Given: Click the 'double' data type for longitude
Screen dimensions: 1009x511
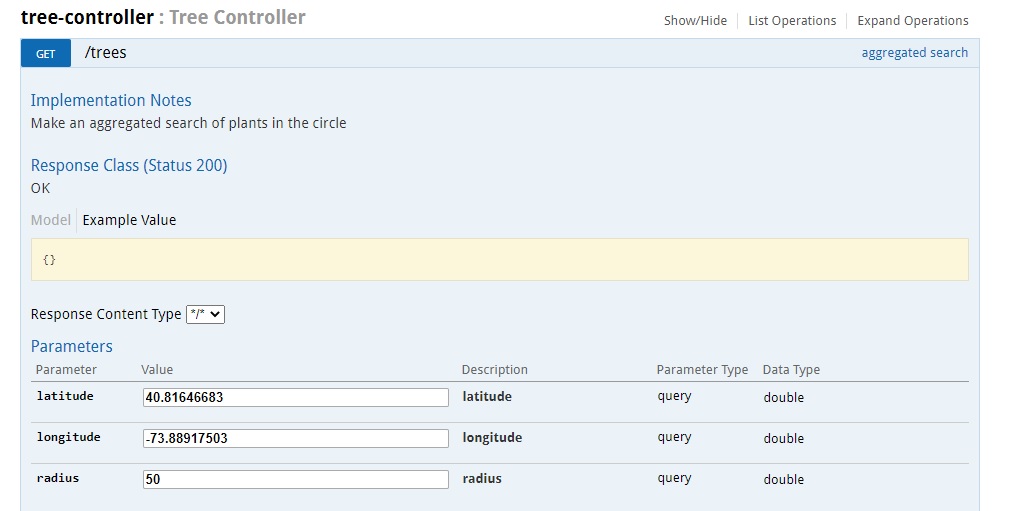Looking at the screenshot, I should point(784,439).
